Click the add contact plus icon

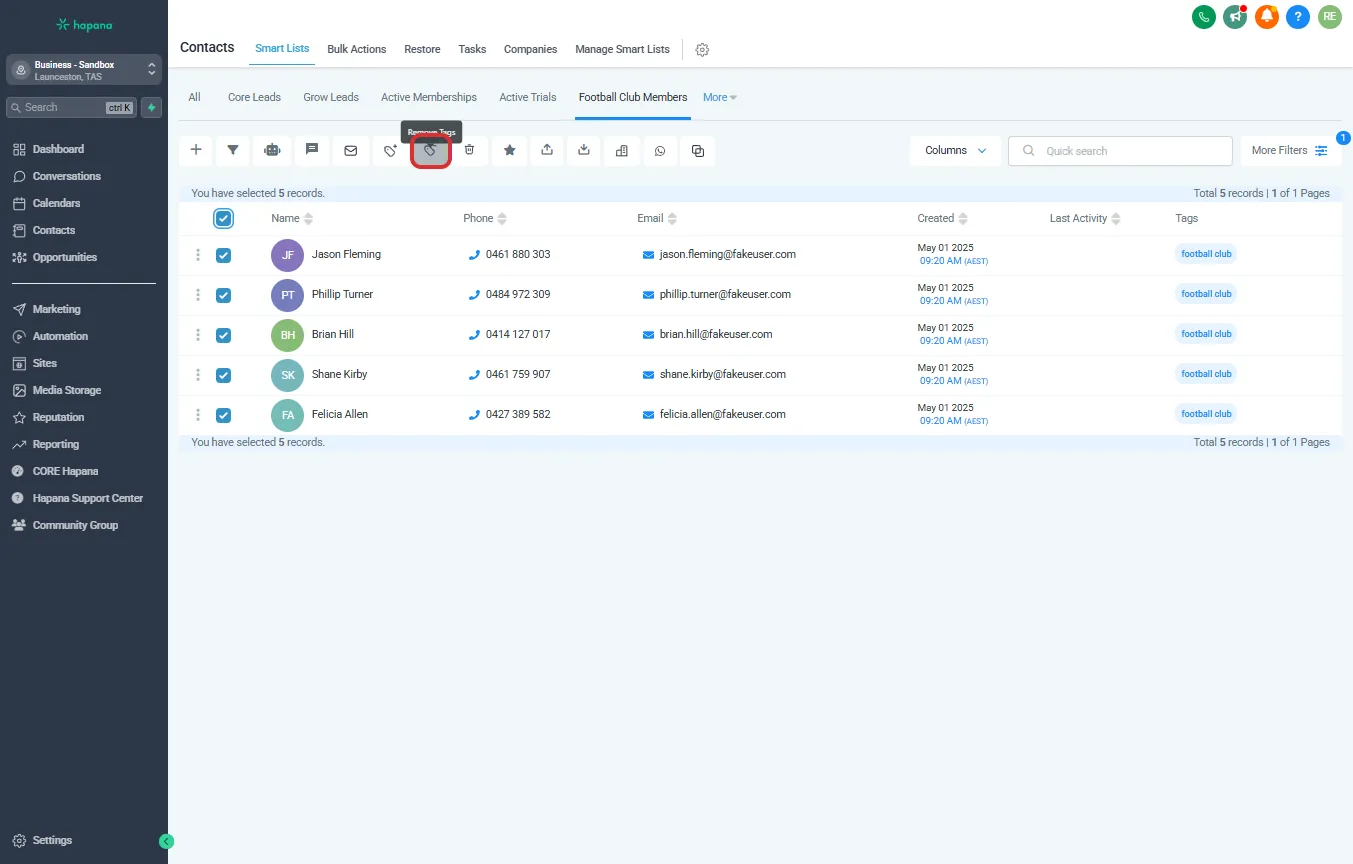(196, 151)
